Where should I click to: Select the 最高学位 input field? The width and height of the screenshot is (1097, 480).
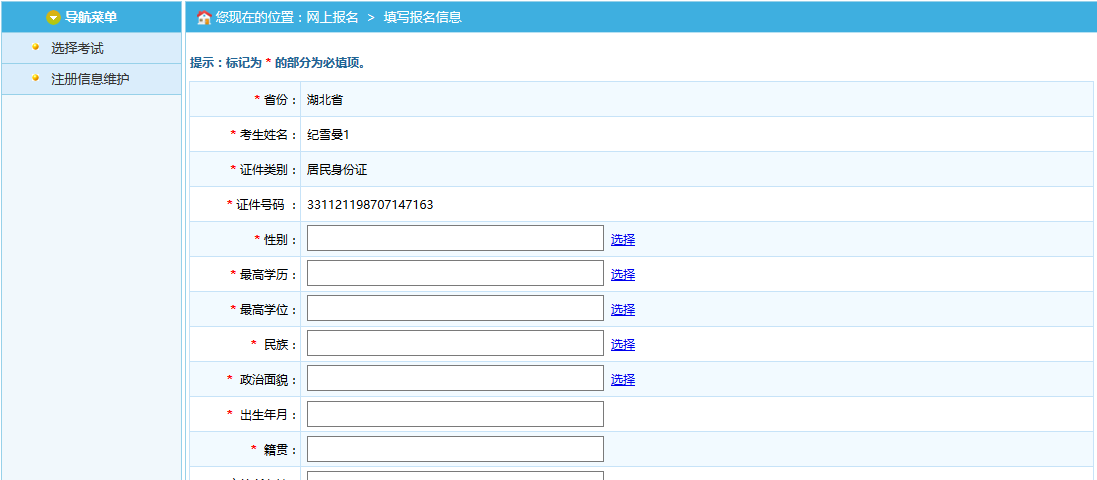[x=455, y=308]
